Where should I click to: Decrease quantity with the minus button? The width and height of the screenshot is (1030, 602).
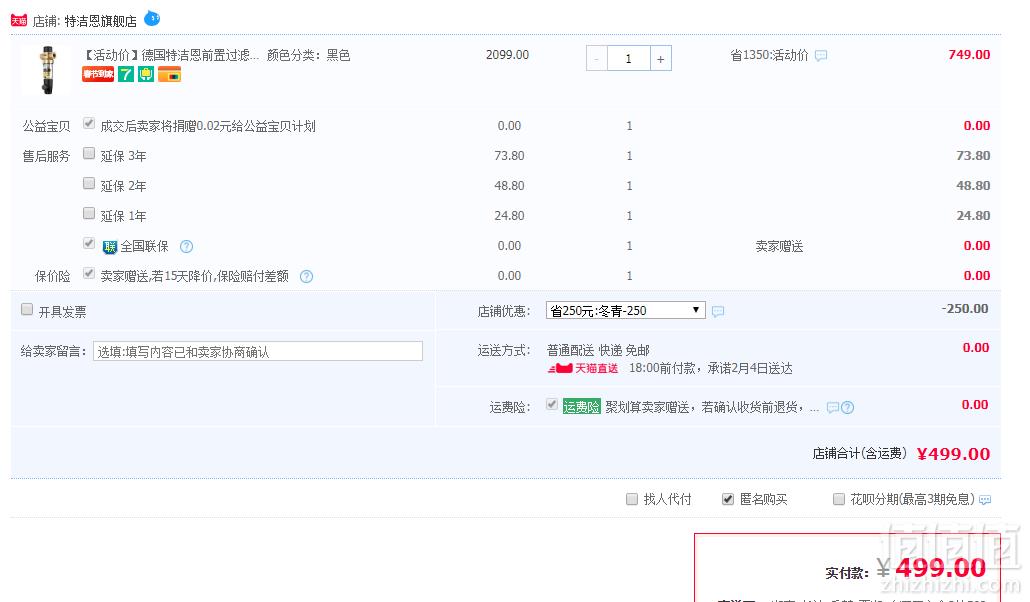click(x=596, y=58)
